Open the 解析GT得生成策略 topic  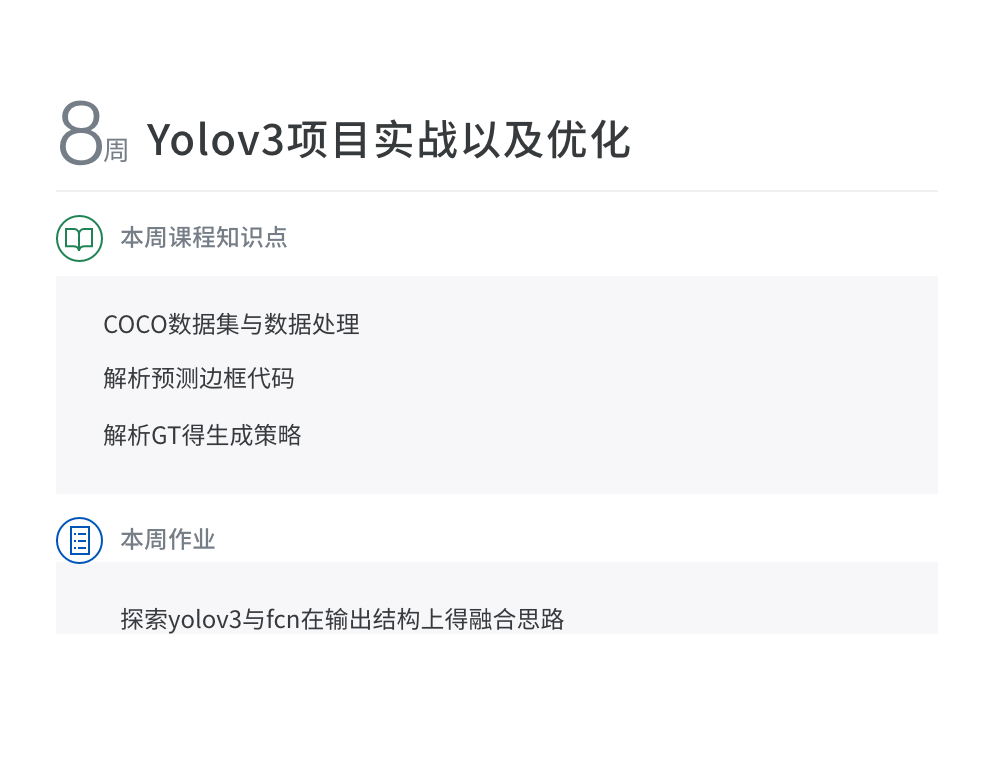(x=202, y=435)
